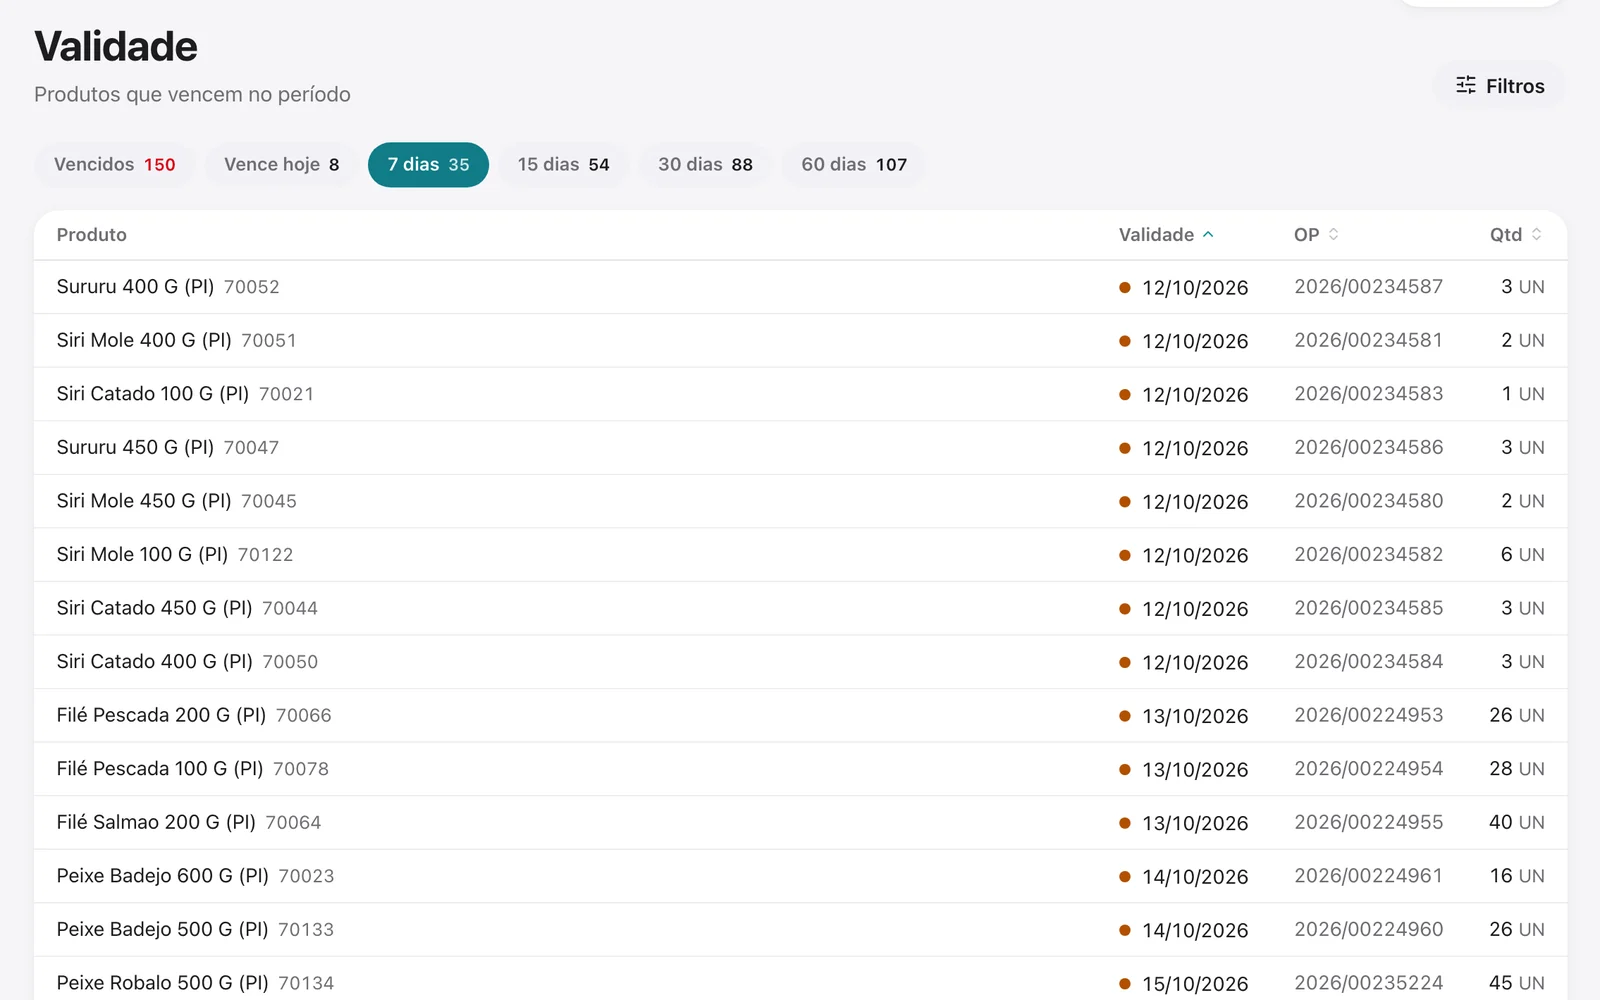
Task: Click product code 70045 of Siri Mole 450 G
Action: tap(269, 501)
